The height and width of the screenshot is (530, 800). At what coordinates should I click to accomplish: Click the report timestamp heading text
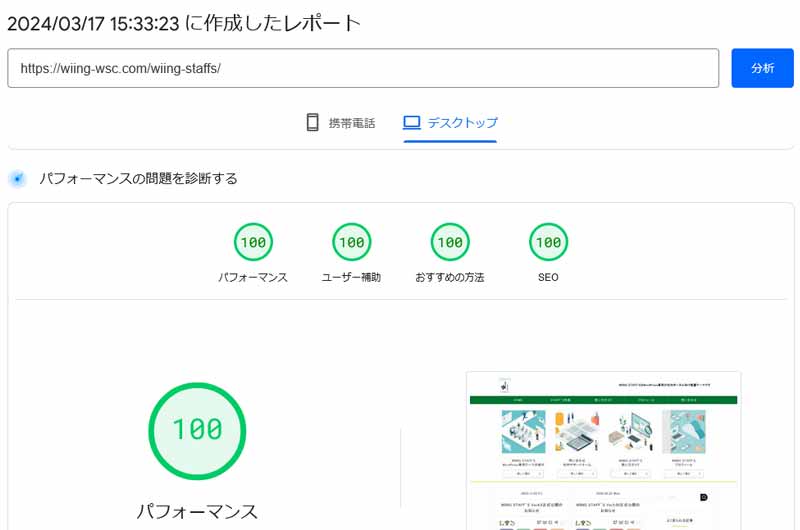tap(184, 23)
